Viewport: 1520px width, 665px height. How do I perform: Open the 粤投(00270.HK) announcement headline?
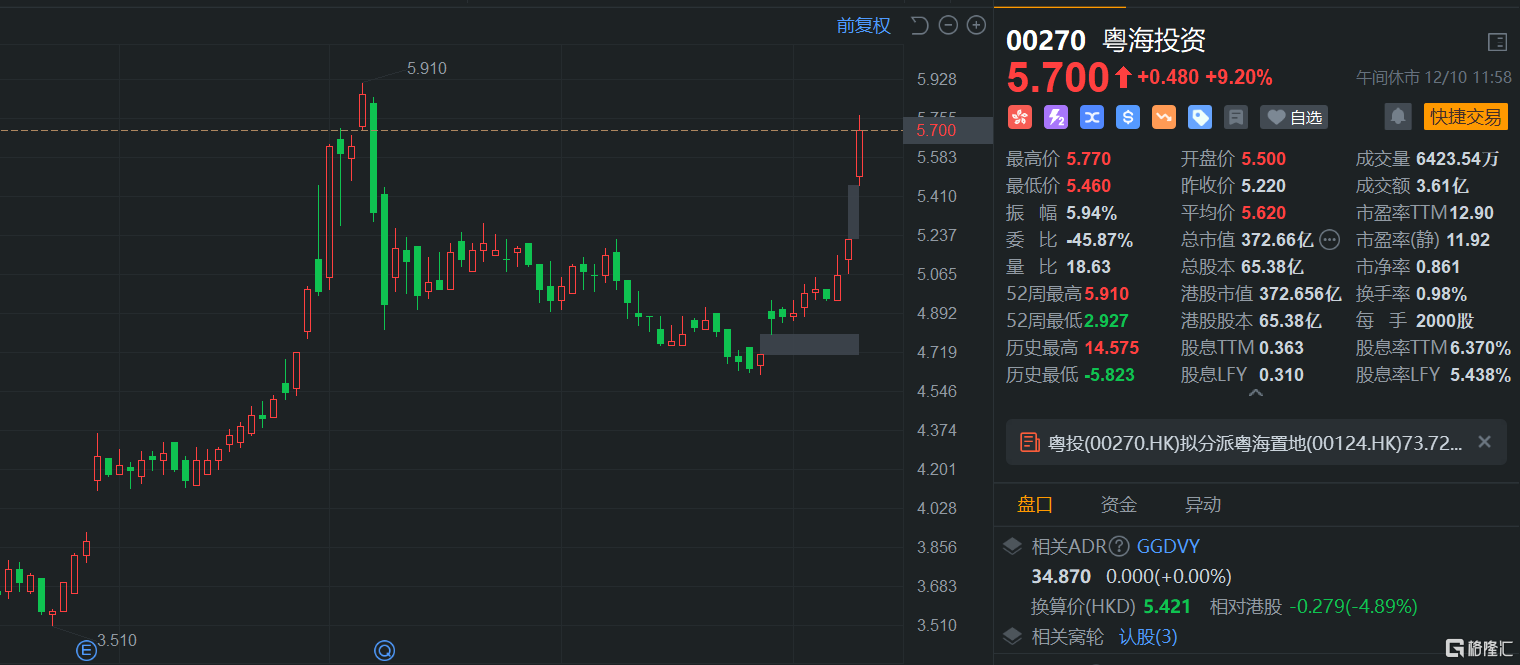point(1254,442)
